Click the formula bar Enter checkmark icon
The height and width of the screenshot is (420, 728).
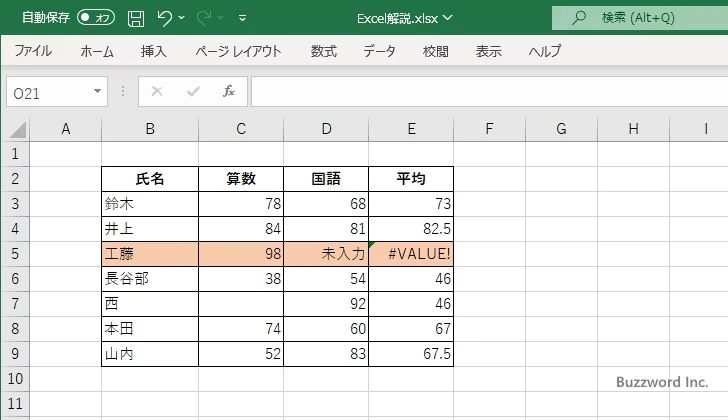point(193,91)
